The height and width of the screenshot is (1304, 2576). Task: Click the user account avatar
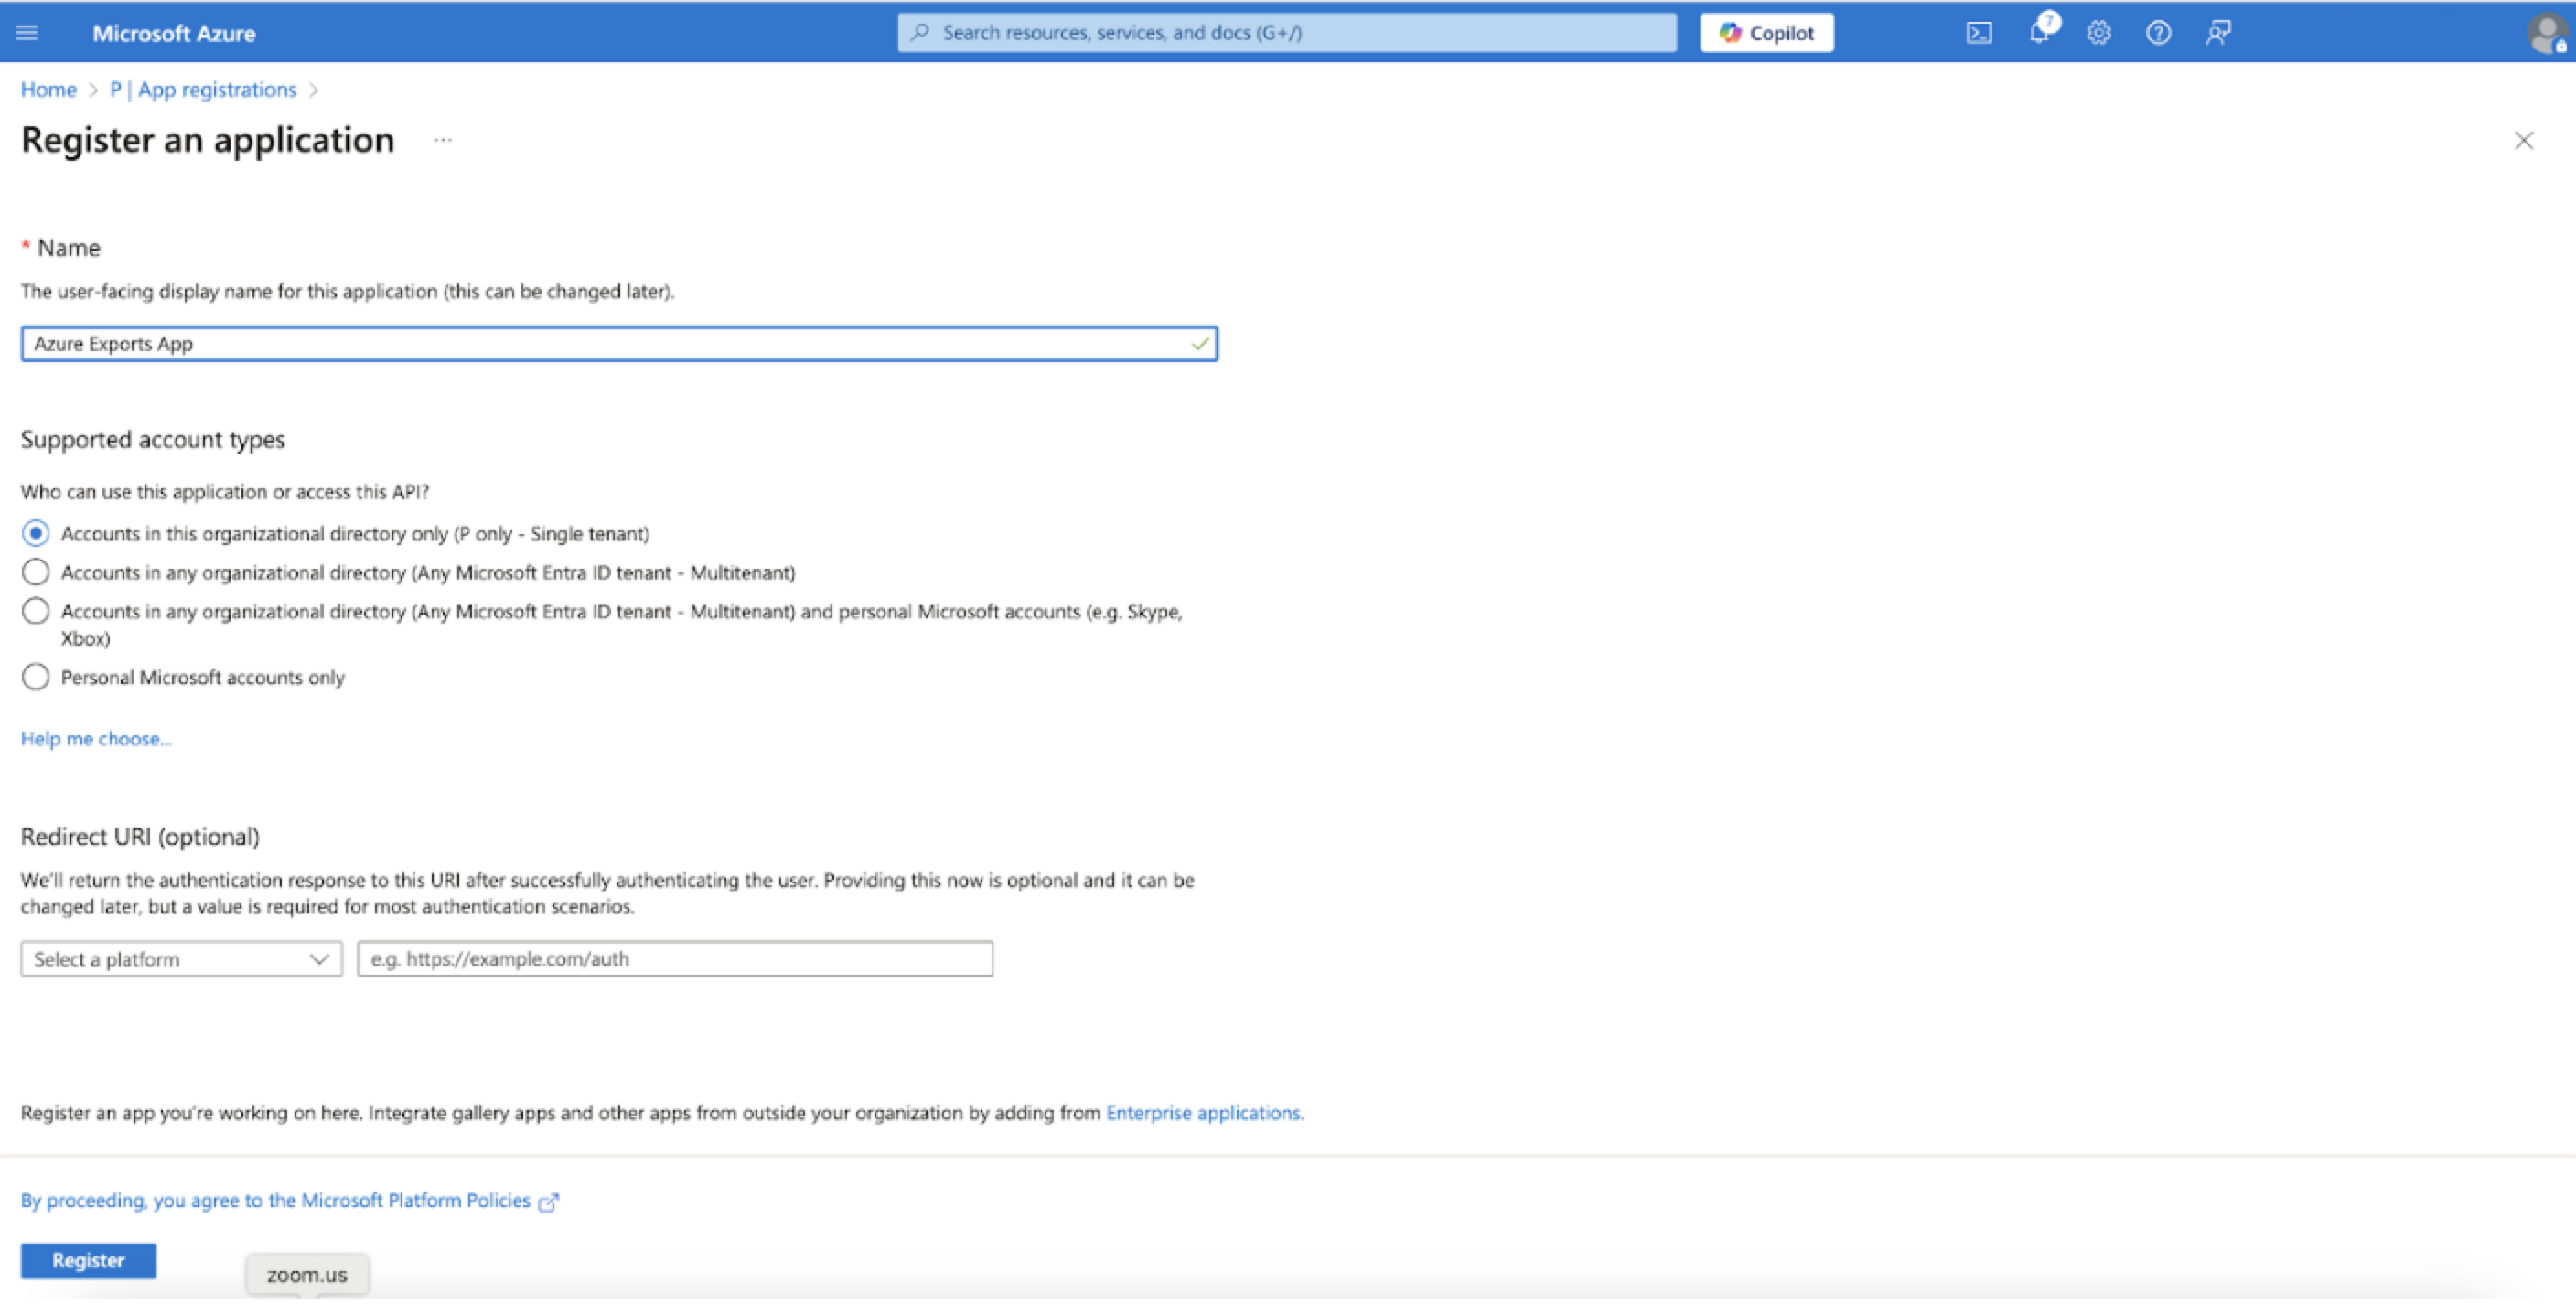point(2545,33)
